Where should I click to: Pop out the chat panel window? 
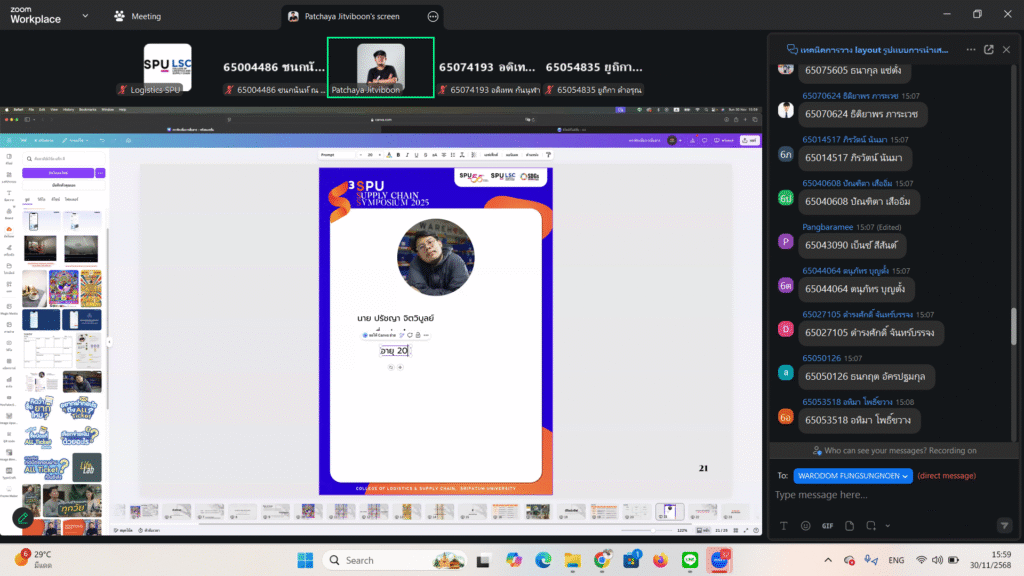pos(989,49)
